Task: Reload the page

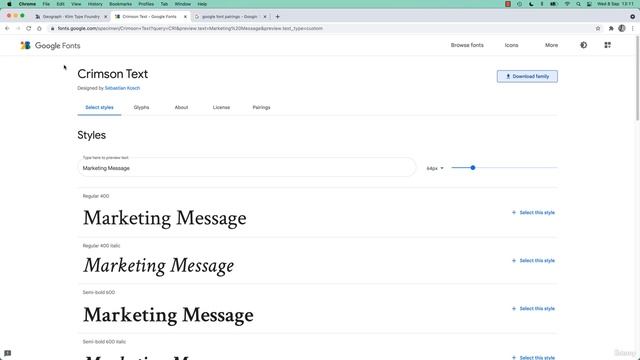Action: (x=29, y=28)
